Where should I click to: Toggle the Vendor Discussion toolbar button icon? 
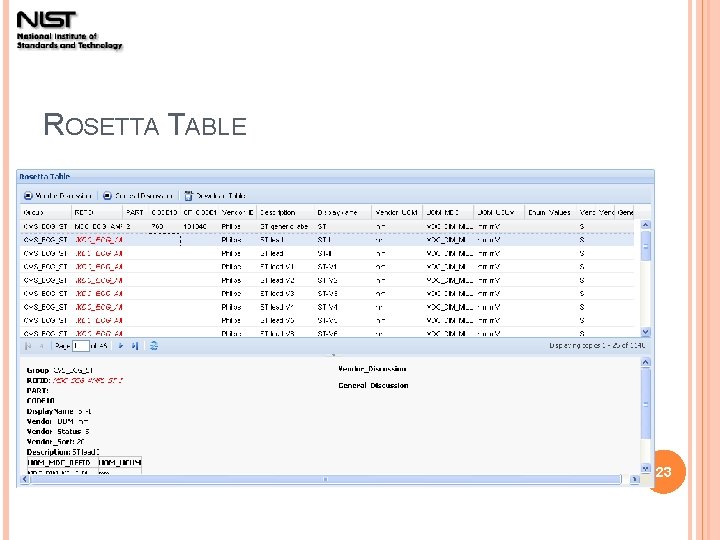coord(28,196)
